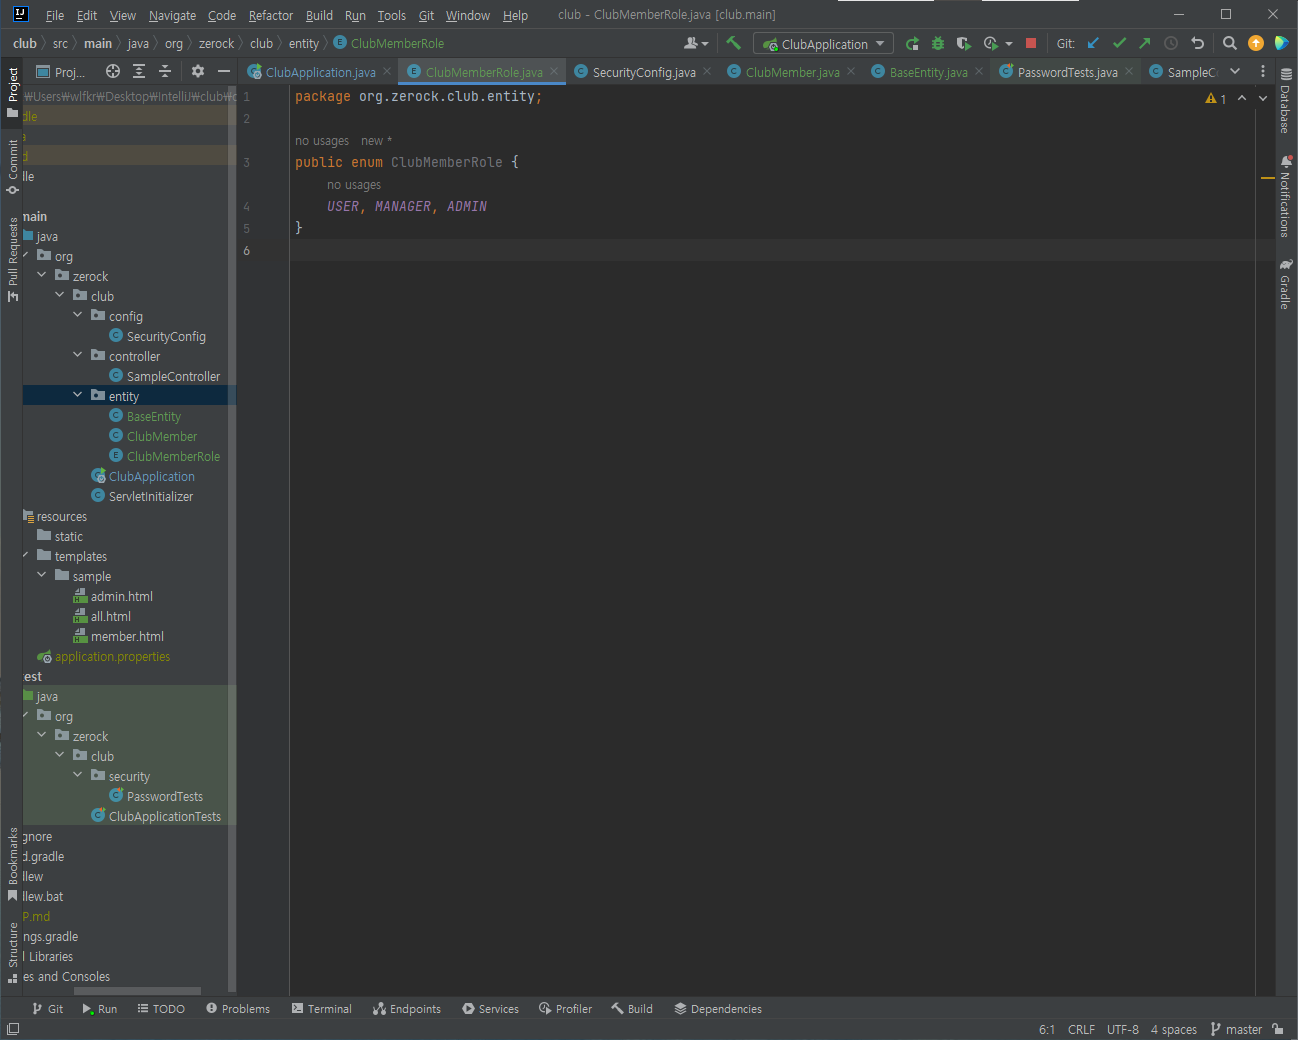This screenshot has height=1040, width=1298.
Task: Debug ClubApplication with the bug icon
Action: 938,43
